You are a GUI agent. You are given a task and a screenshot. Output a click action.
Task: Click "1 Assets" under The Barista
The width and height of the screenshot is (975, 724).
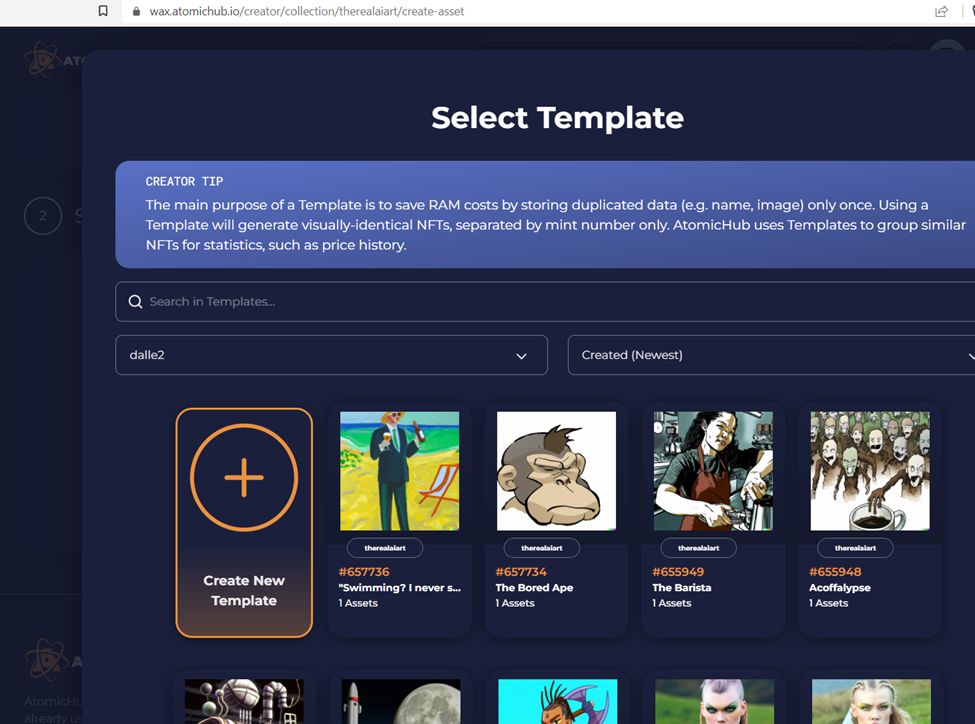click(672, 603)
